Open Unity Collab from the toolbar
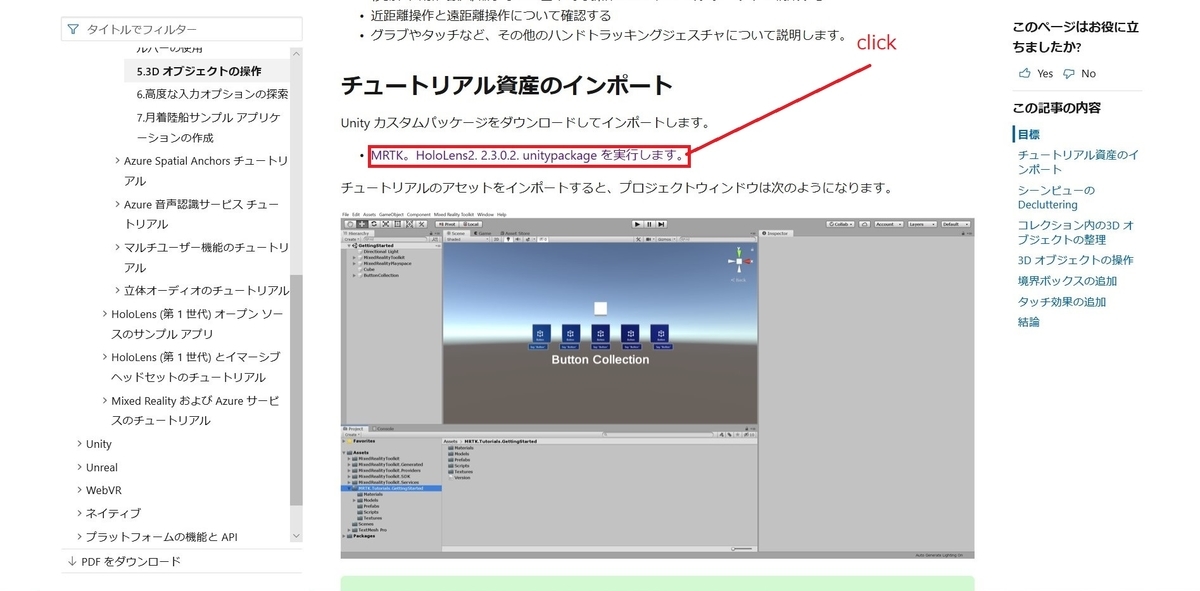The width and height of the screenshot is (1200, 591). 840,224
